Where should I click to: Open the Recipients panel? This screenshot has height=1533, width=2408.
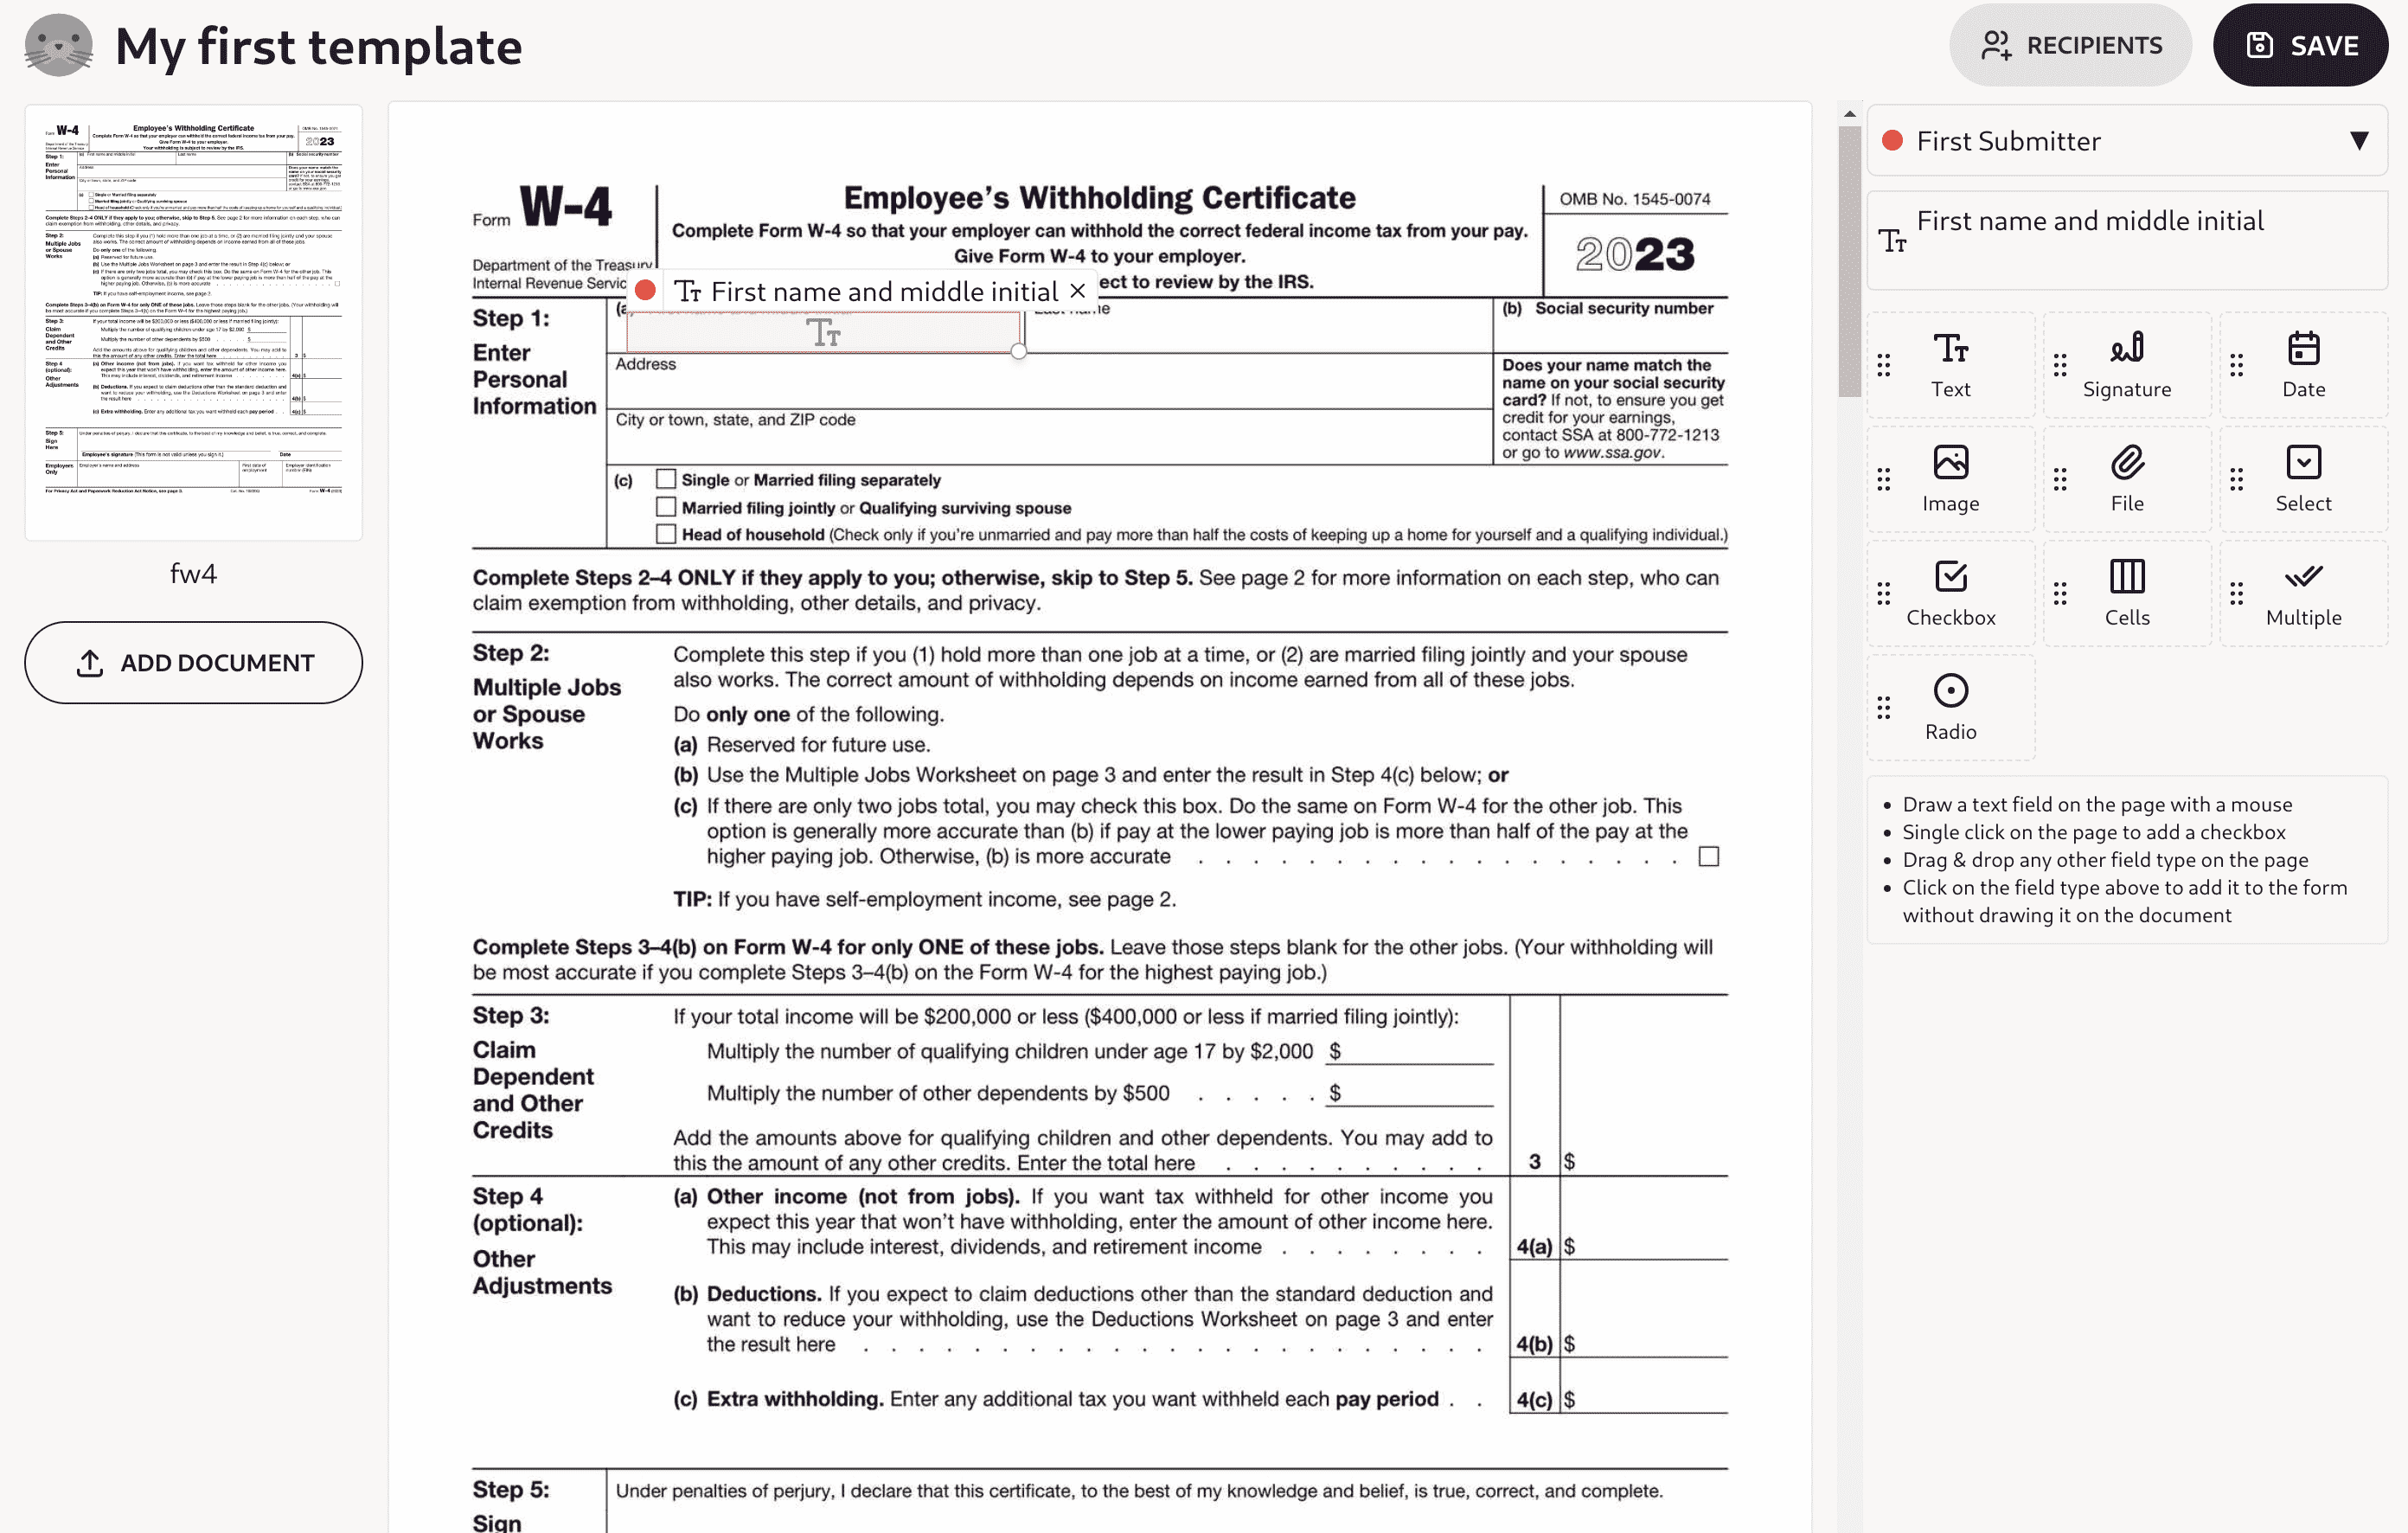tap(2070, 44)
